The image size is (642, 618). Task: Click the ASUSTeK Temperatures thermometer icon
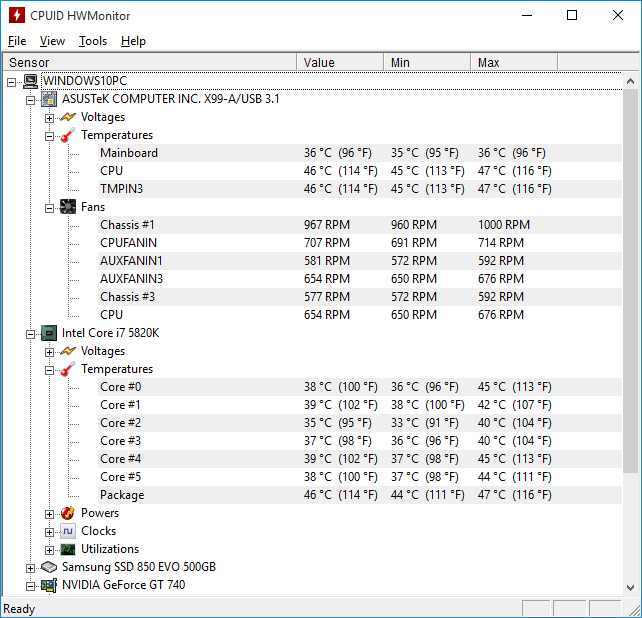pos(68,135)
